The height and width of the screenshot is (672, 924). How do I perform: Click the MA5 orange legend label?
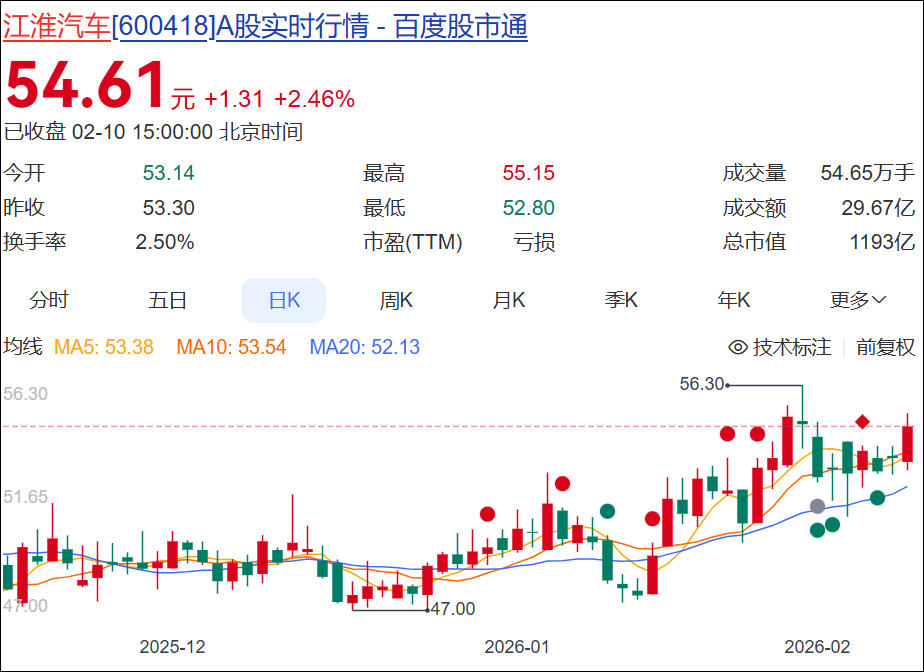(104, 347)
